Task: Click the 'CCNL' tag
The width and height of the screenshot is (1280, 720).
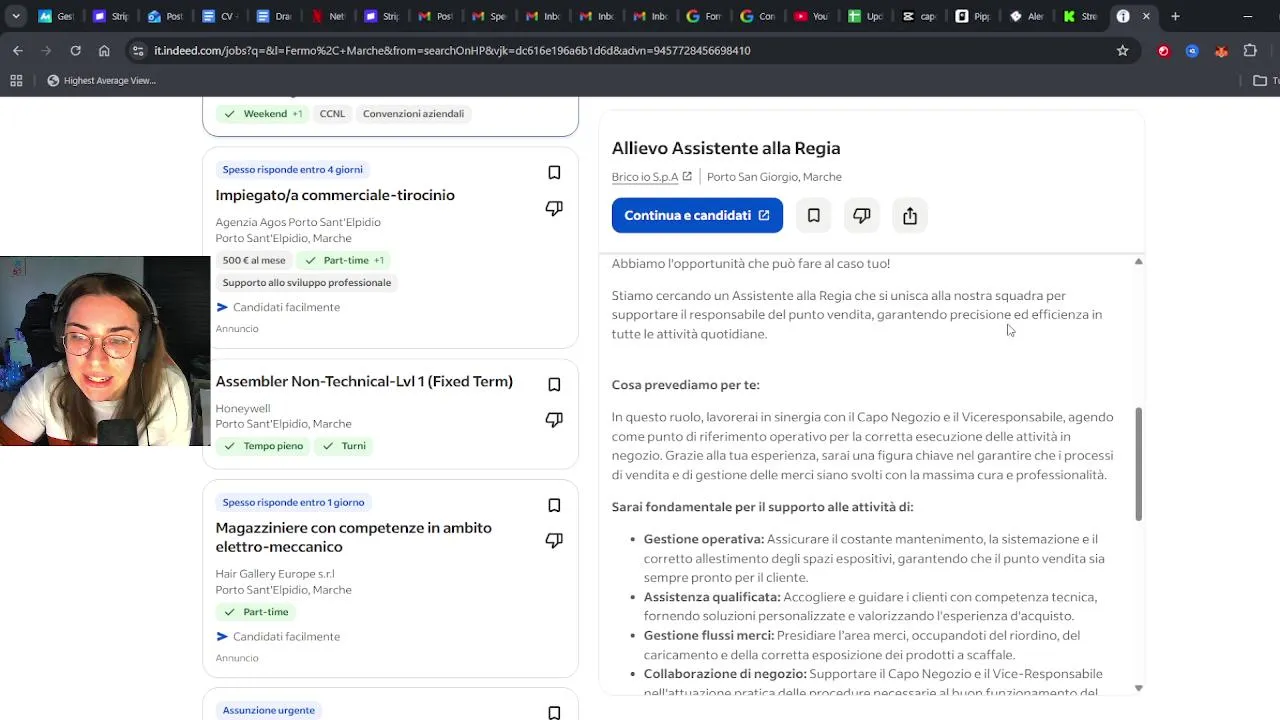Action: pos(332,114)
